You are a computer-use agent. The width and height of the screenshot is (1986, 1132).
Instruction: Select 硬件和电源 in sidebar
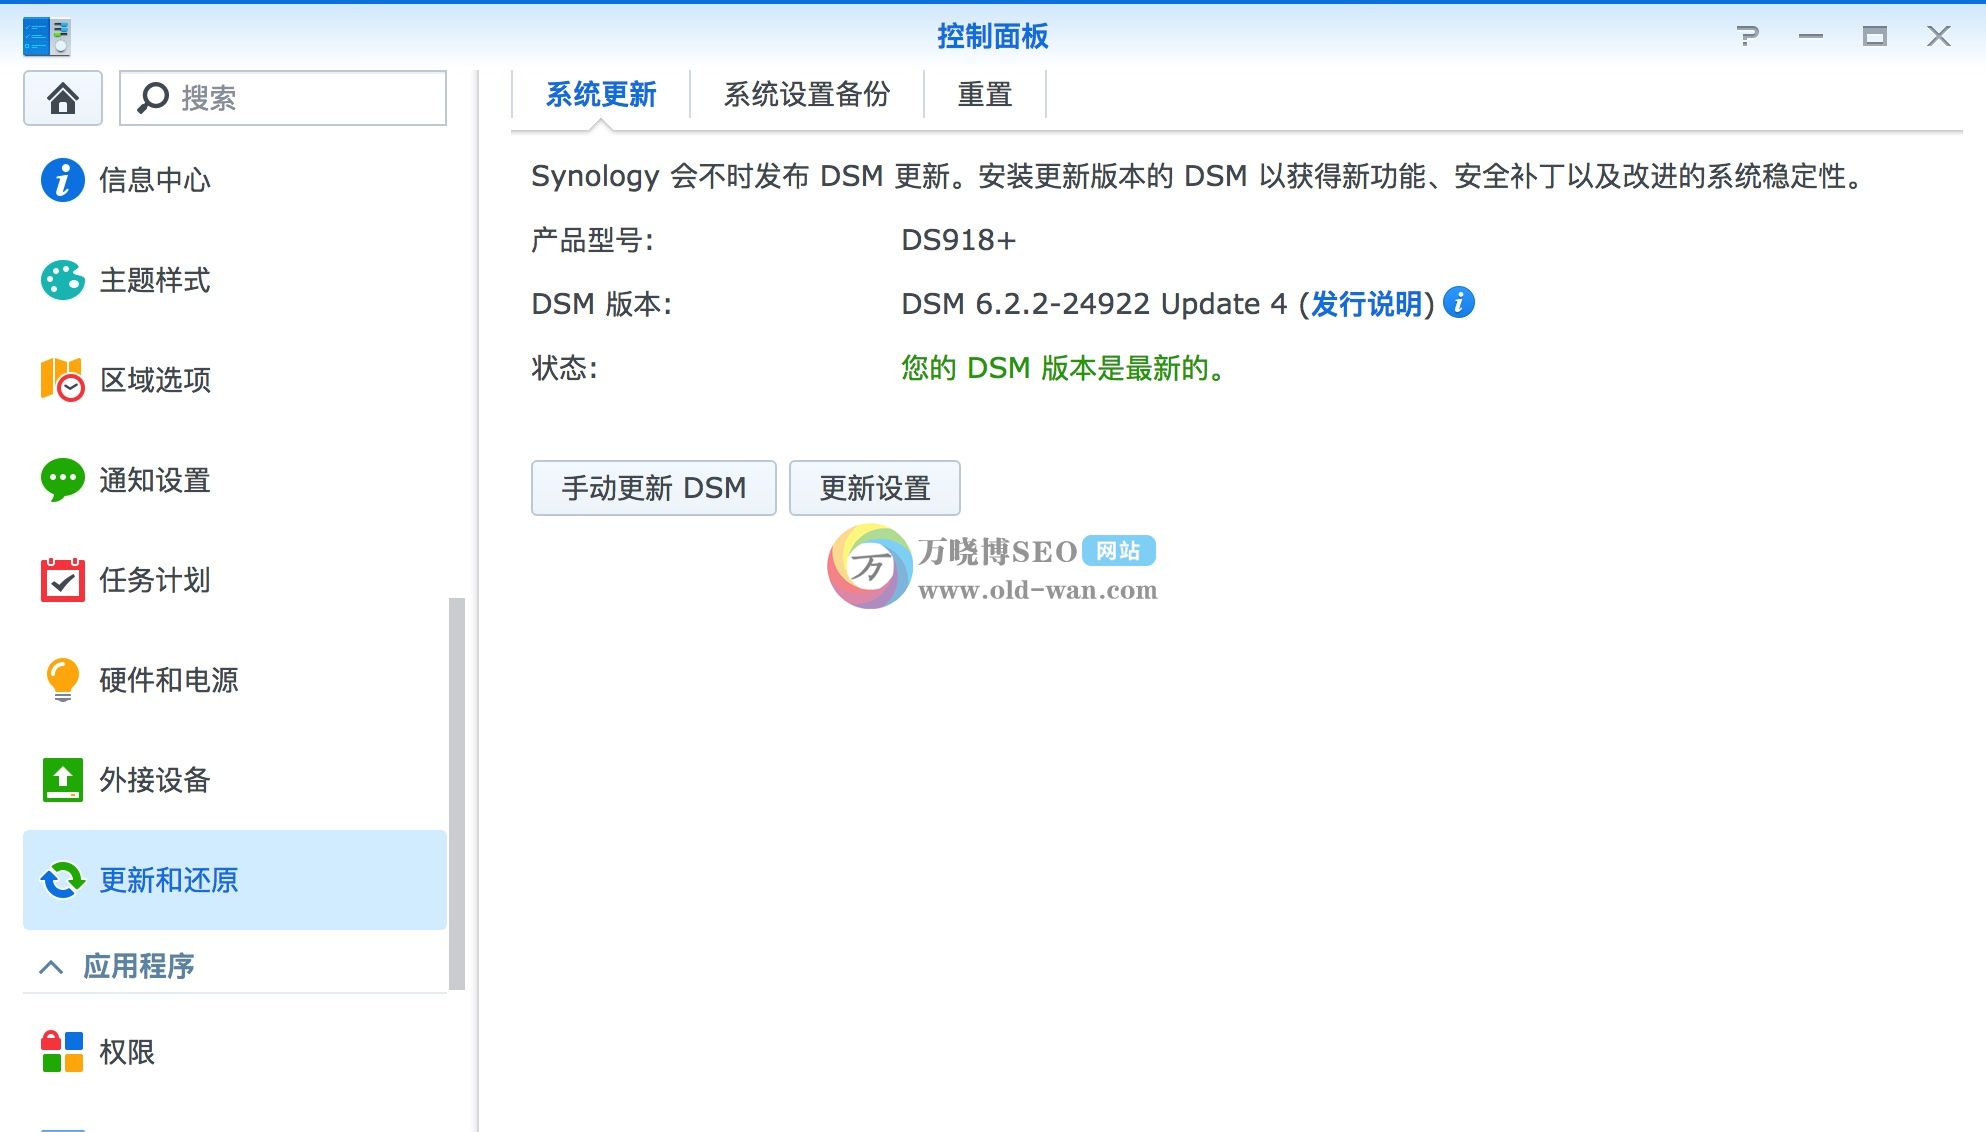click(x=235, y=680)
